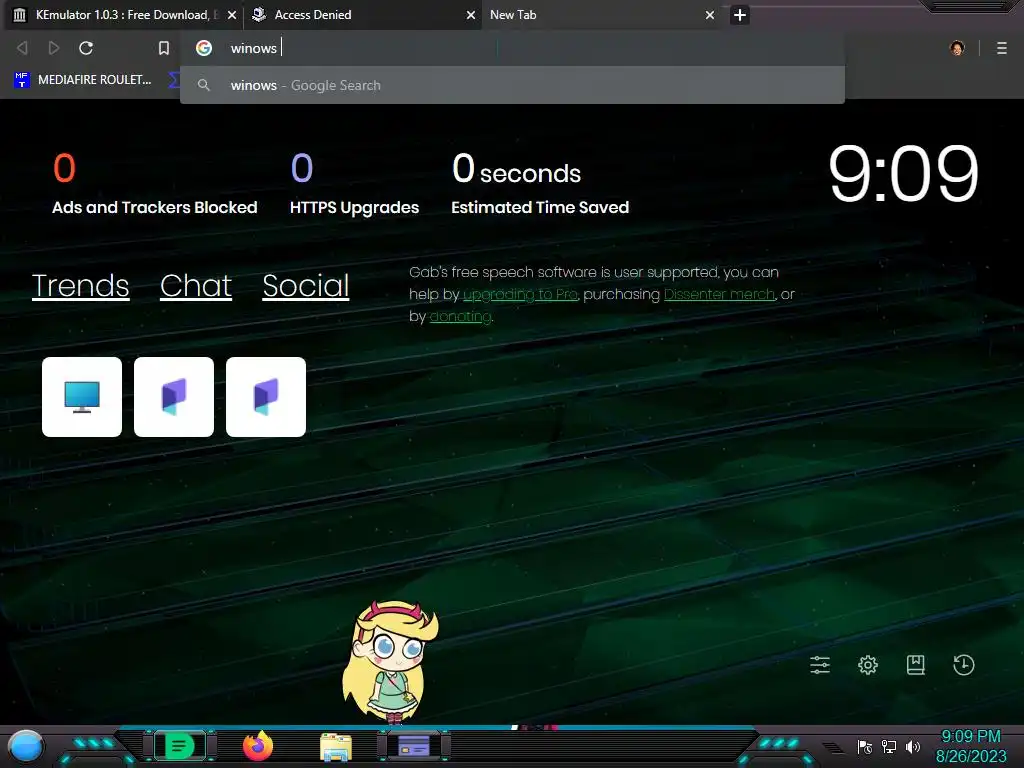
Task: Reload the current page
Action: [86, 48]
